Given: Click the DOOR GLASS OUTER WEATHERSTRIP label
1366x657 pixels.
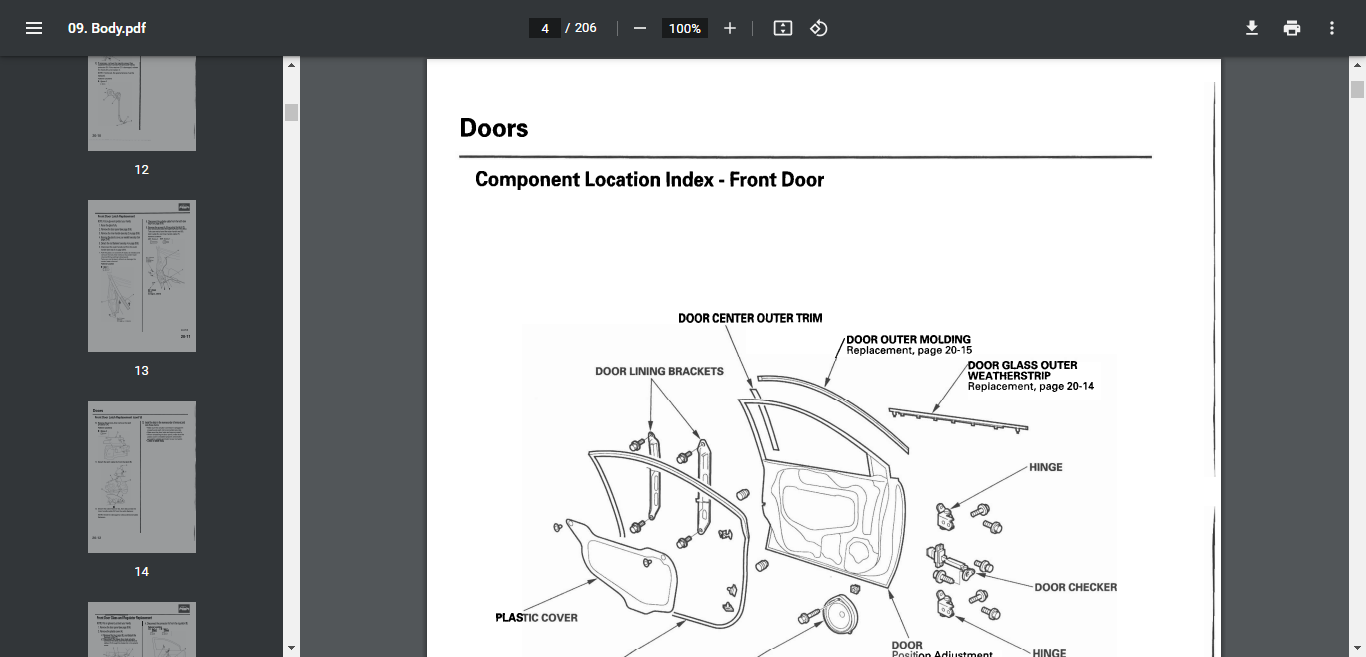Looking at the screenshot, I should click(x=1022, y=371).
